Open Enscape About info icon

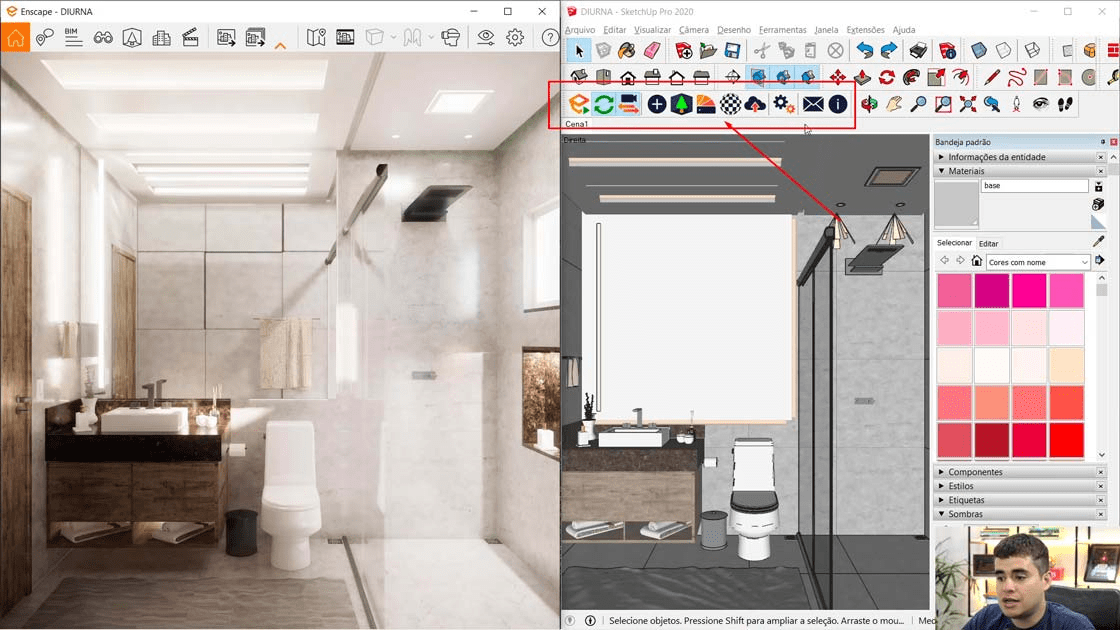click(x=838, y=104)
